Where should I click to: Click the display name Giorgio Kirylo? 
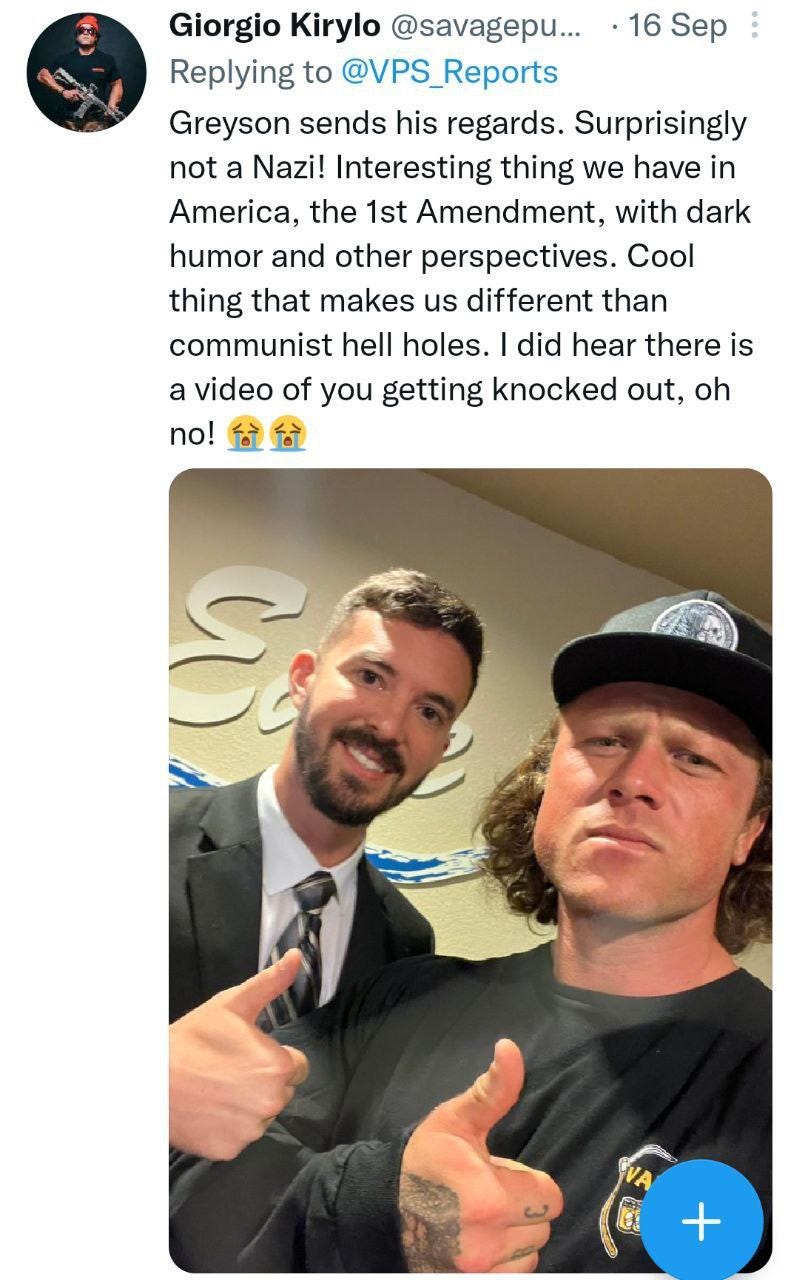pos(275,26)
